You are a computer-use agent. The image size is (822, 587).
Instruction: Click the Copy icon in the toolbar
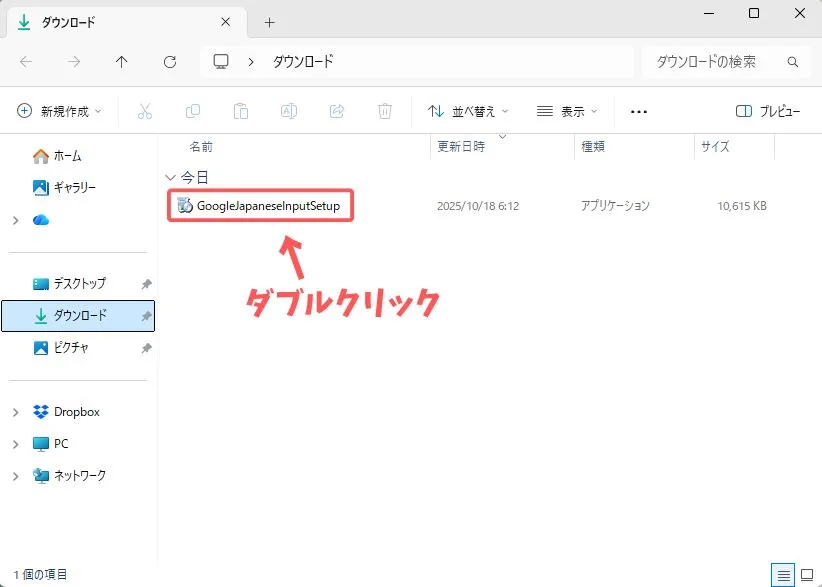(192, 111)
